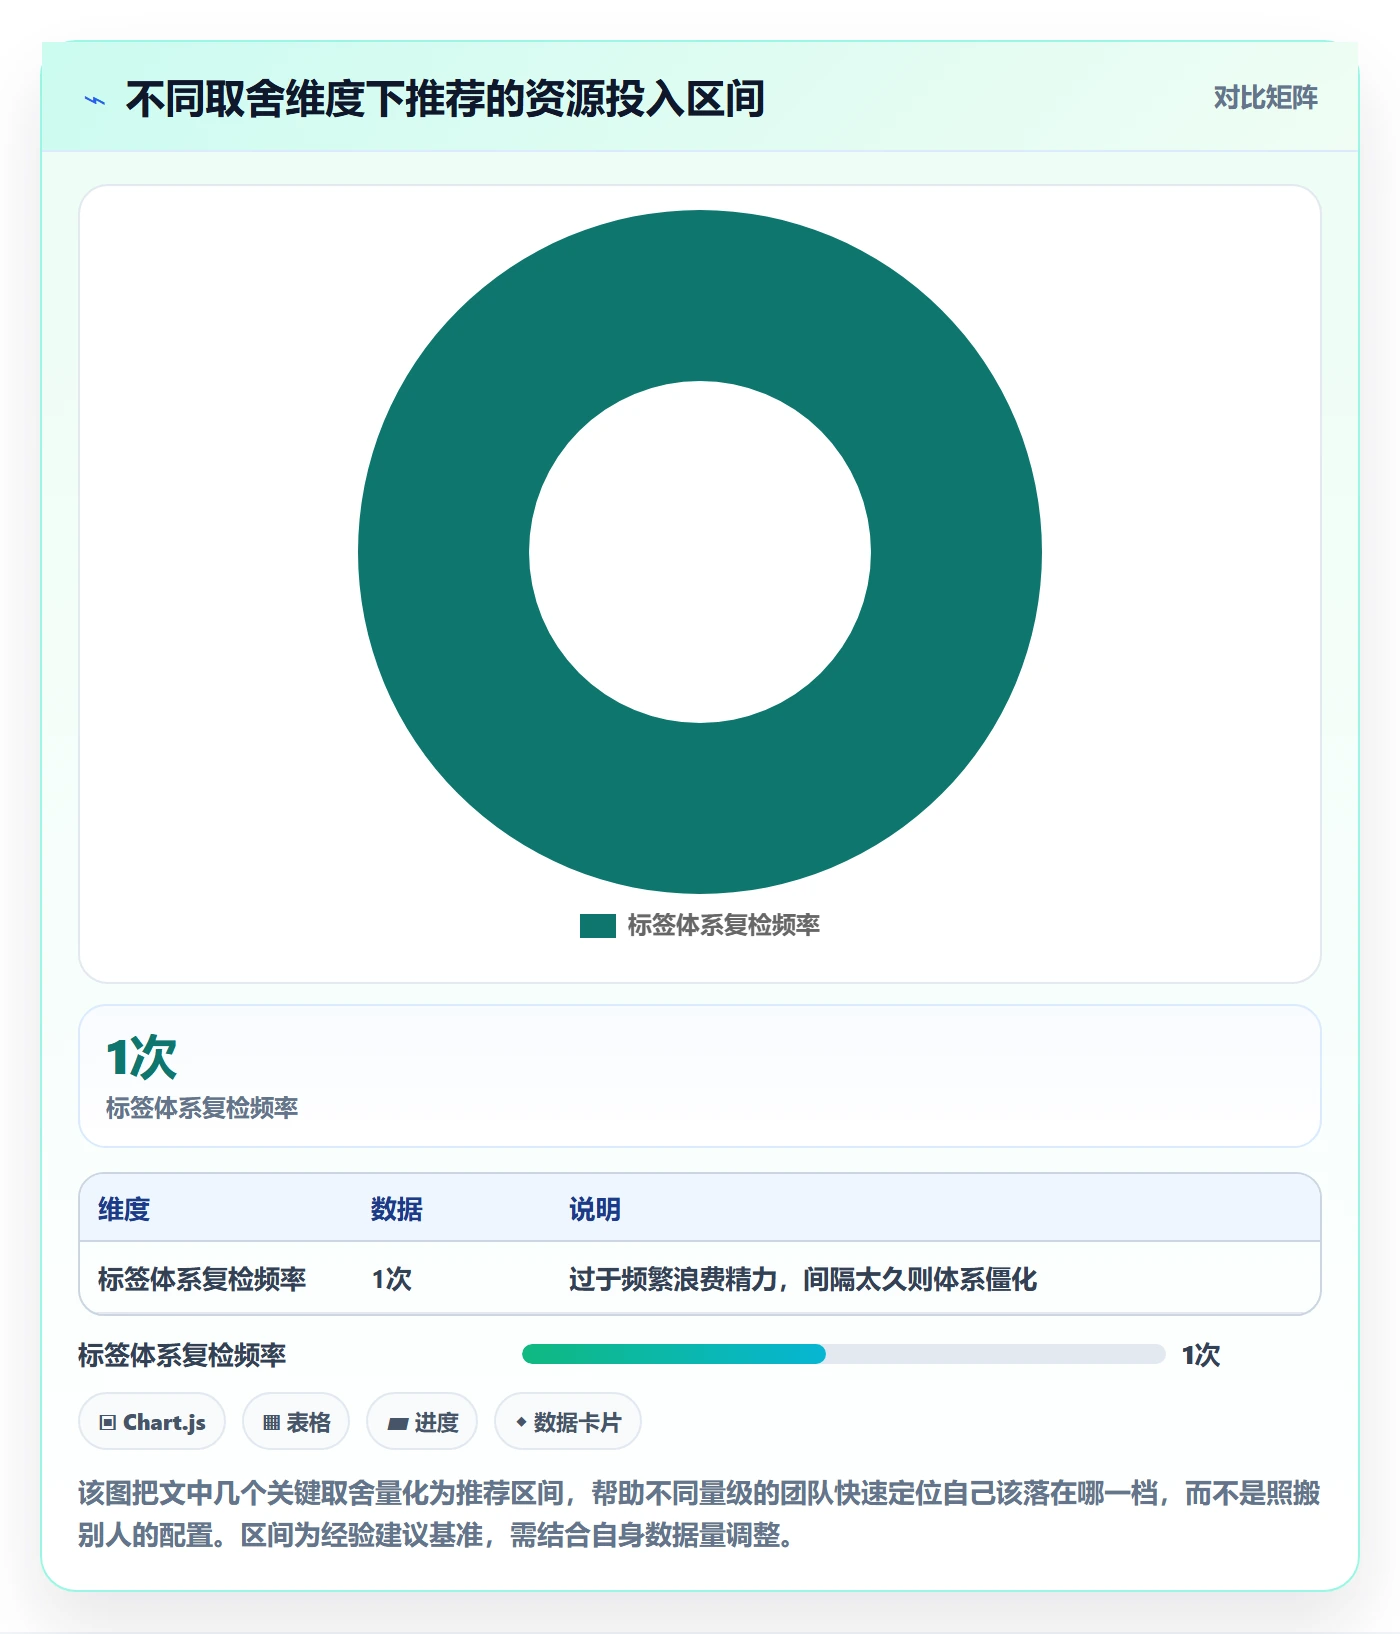The width and height of the screenshot is (1400, 1634).
Task: Toggle the 标签体系复检频率 chart legend swatch
Action: tap(597, 926)
